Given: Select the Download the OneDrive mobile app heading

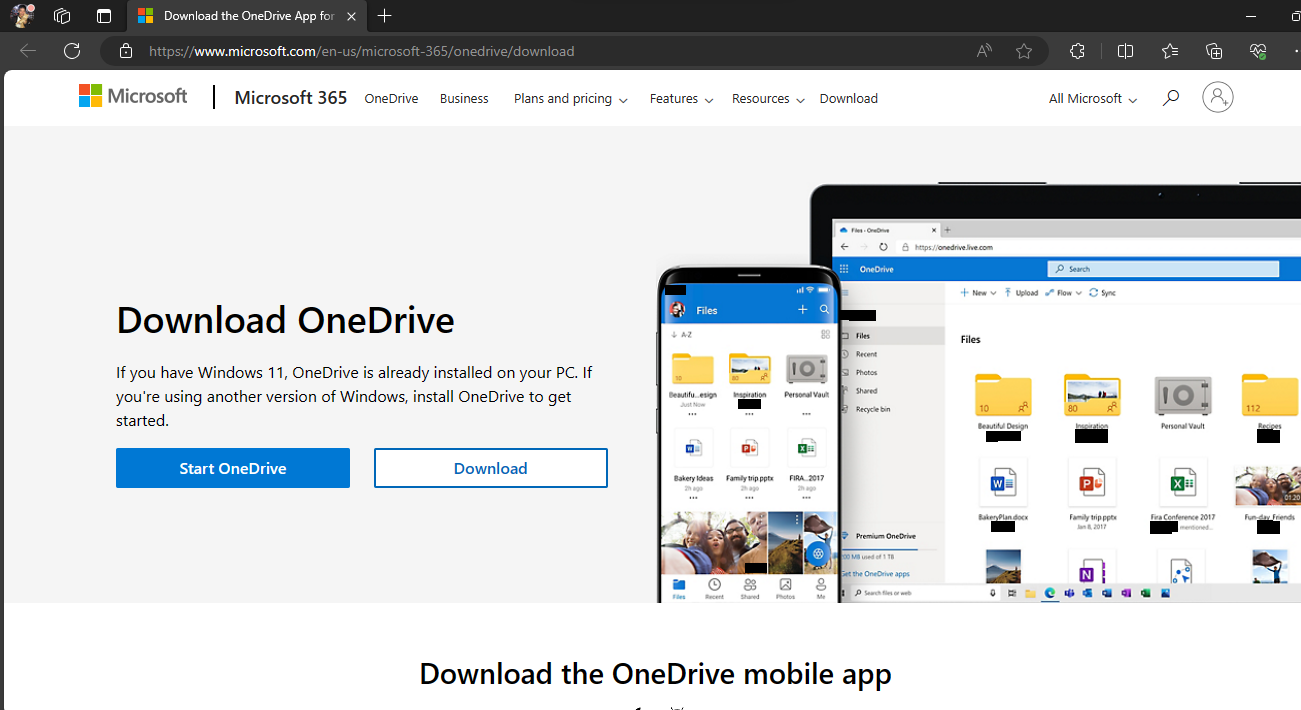Looking at the screenshot, I should tap(655, 673).
